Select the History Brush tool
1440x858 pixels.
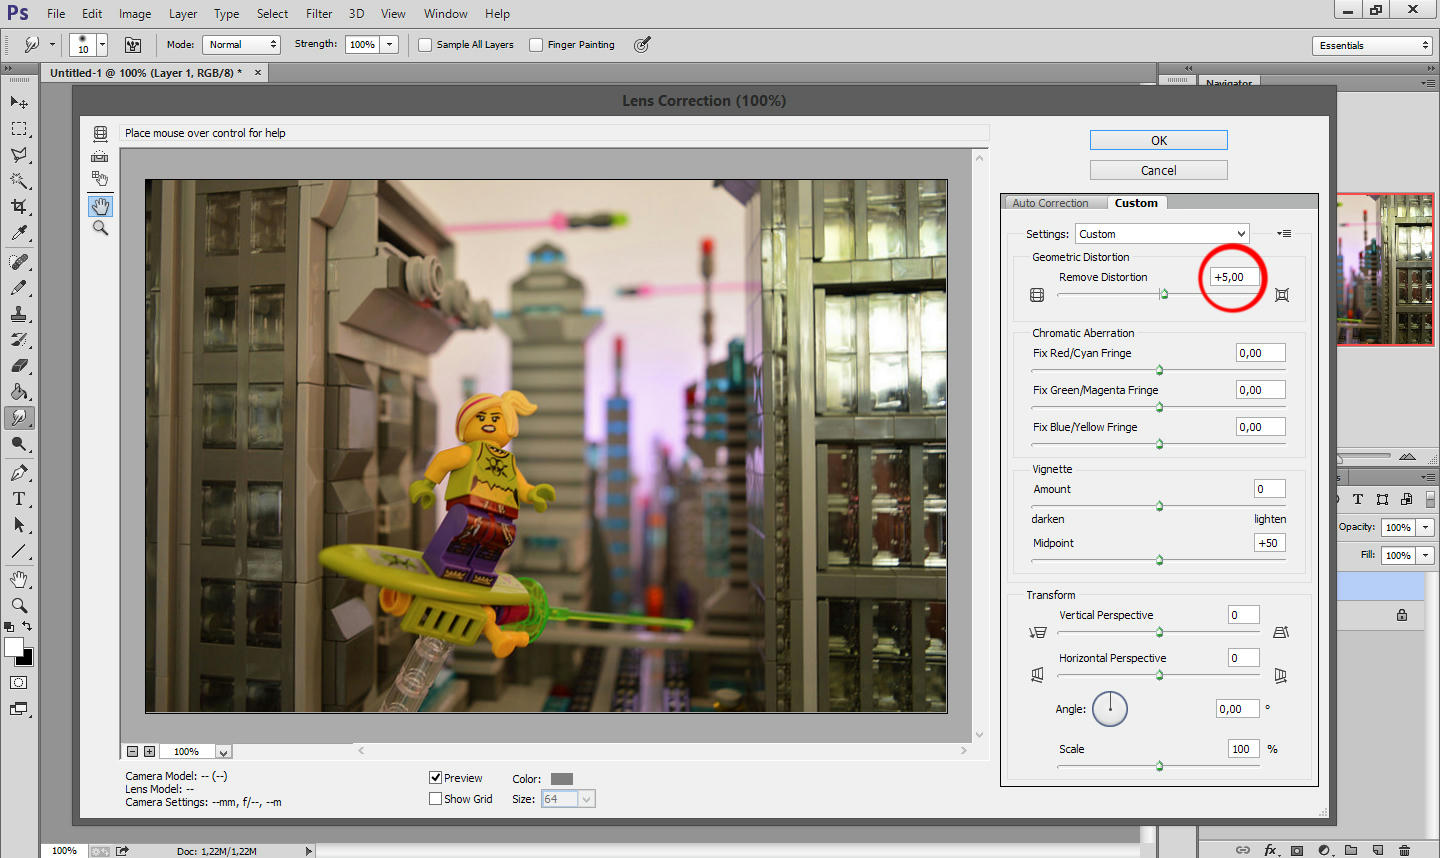[19, 340]
